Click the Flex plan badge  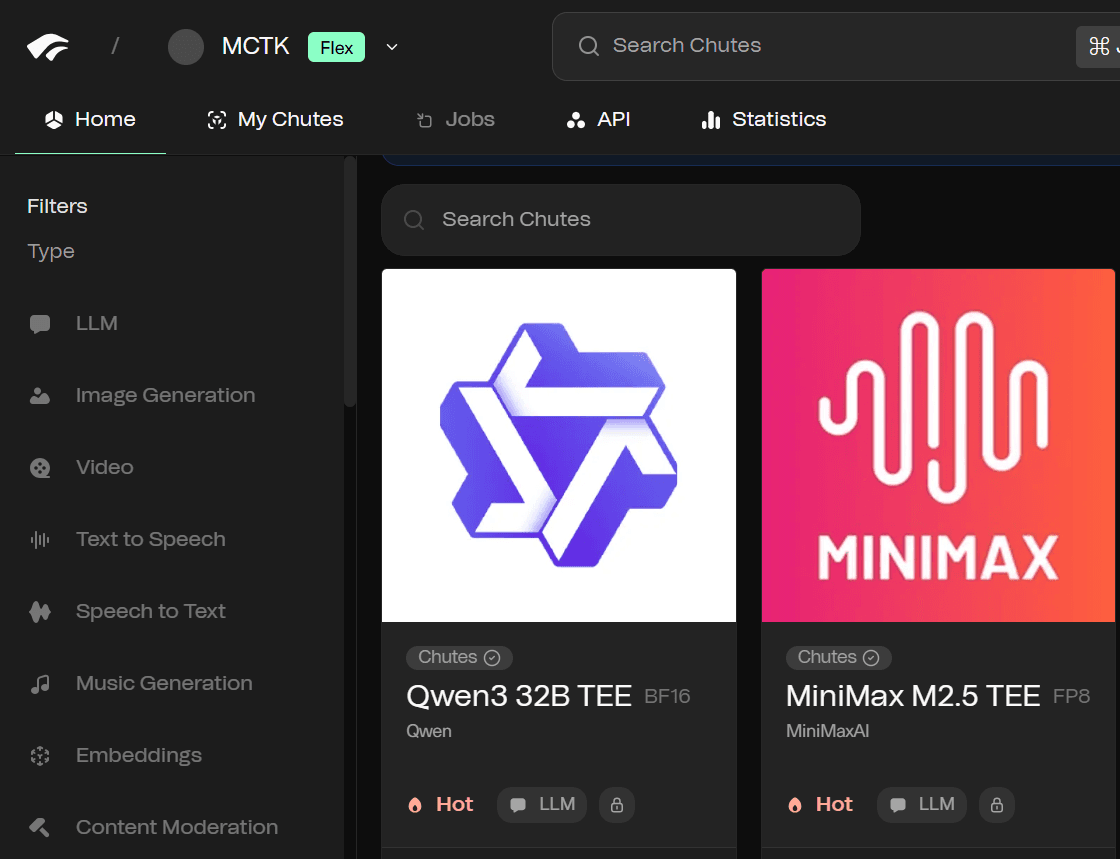[x=336, y=47]
